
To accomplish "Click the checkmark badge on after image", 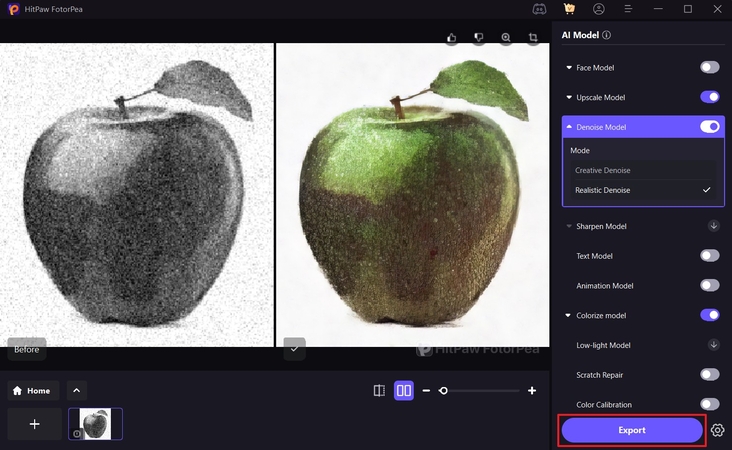I will click(295, 349).
